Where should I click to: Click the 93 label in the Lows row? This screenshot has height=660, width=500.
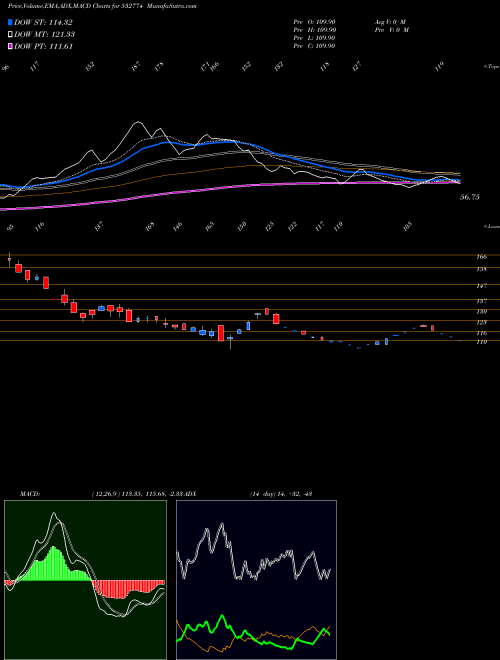[10, 227]
